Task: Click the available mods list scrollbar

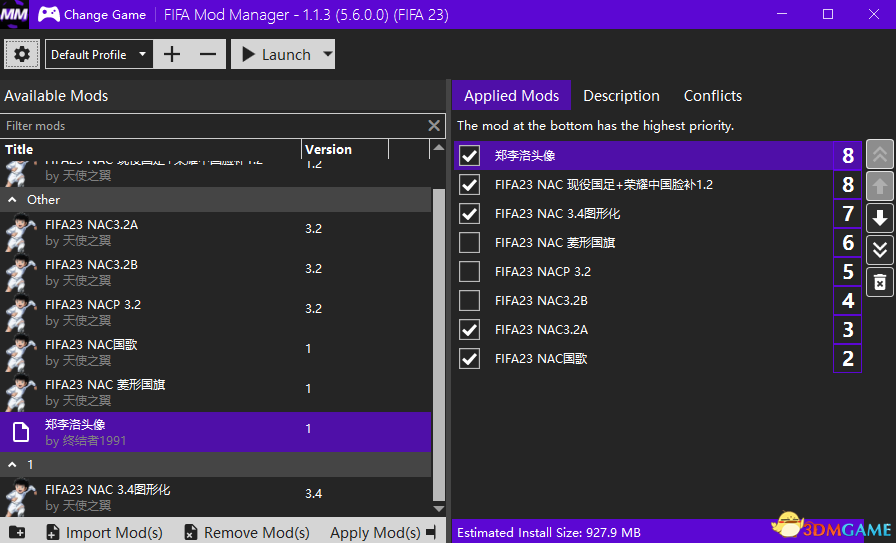Action: pos(438,340)
